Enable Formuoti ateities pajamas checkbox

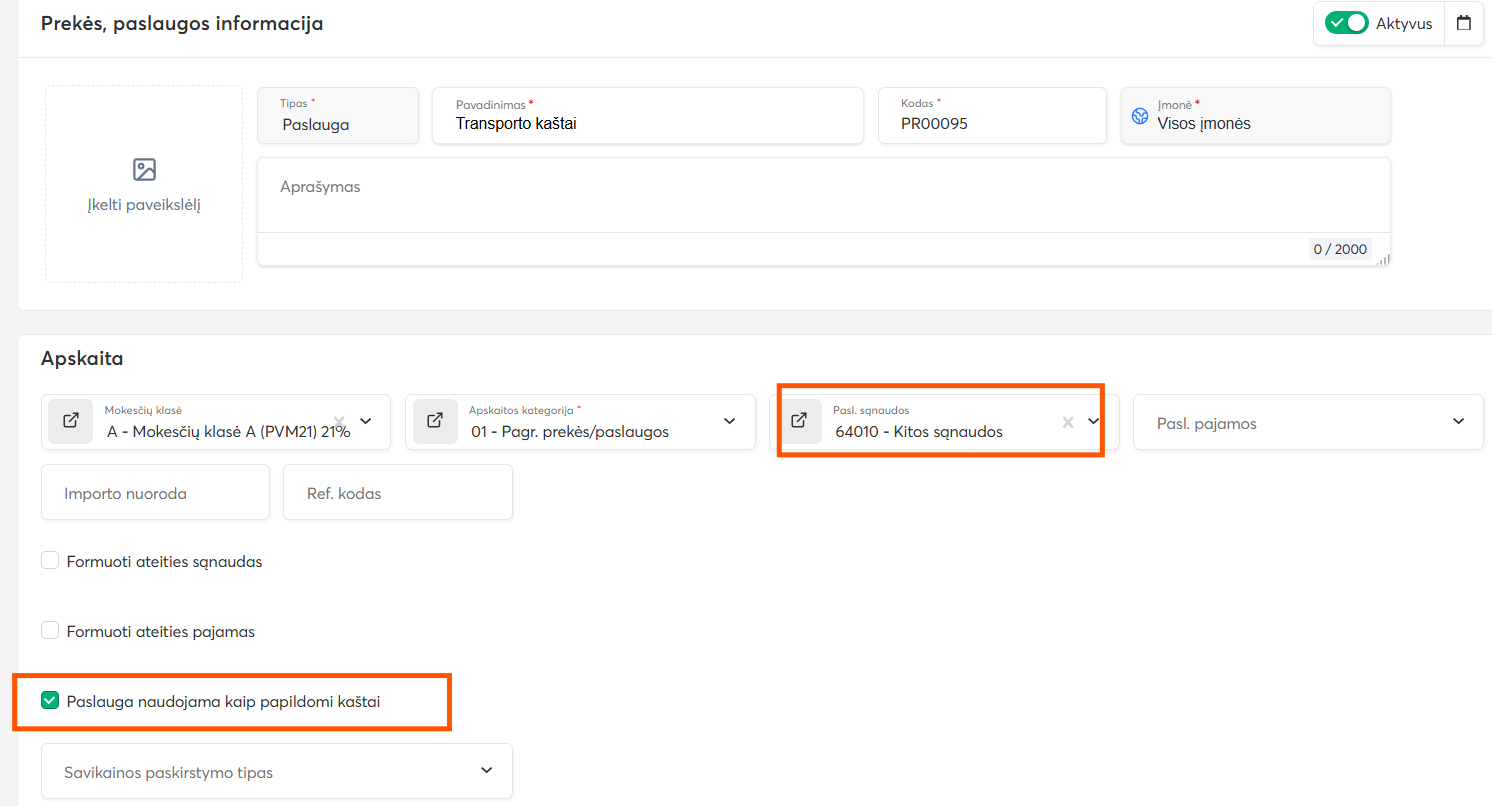coord(50,630)
